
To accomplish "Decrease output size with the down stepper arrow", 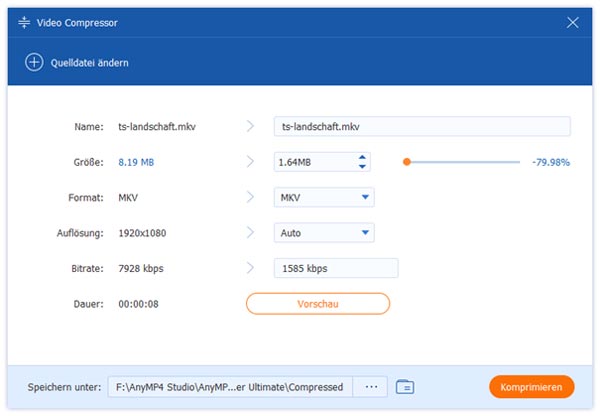I will click(362, 167).
